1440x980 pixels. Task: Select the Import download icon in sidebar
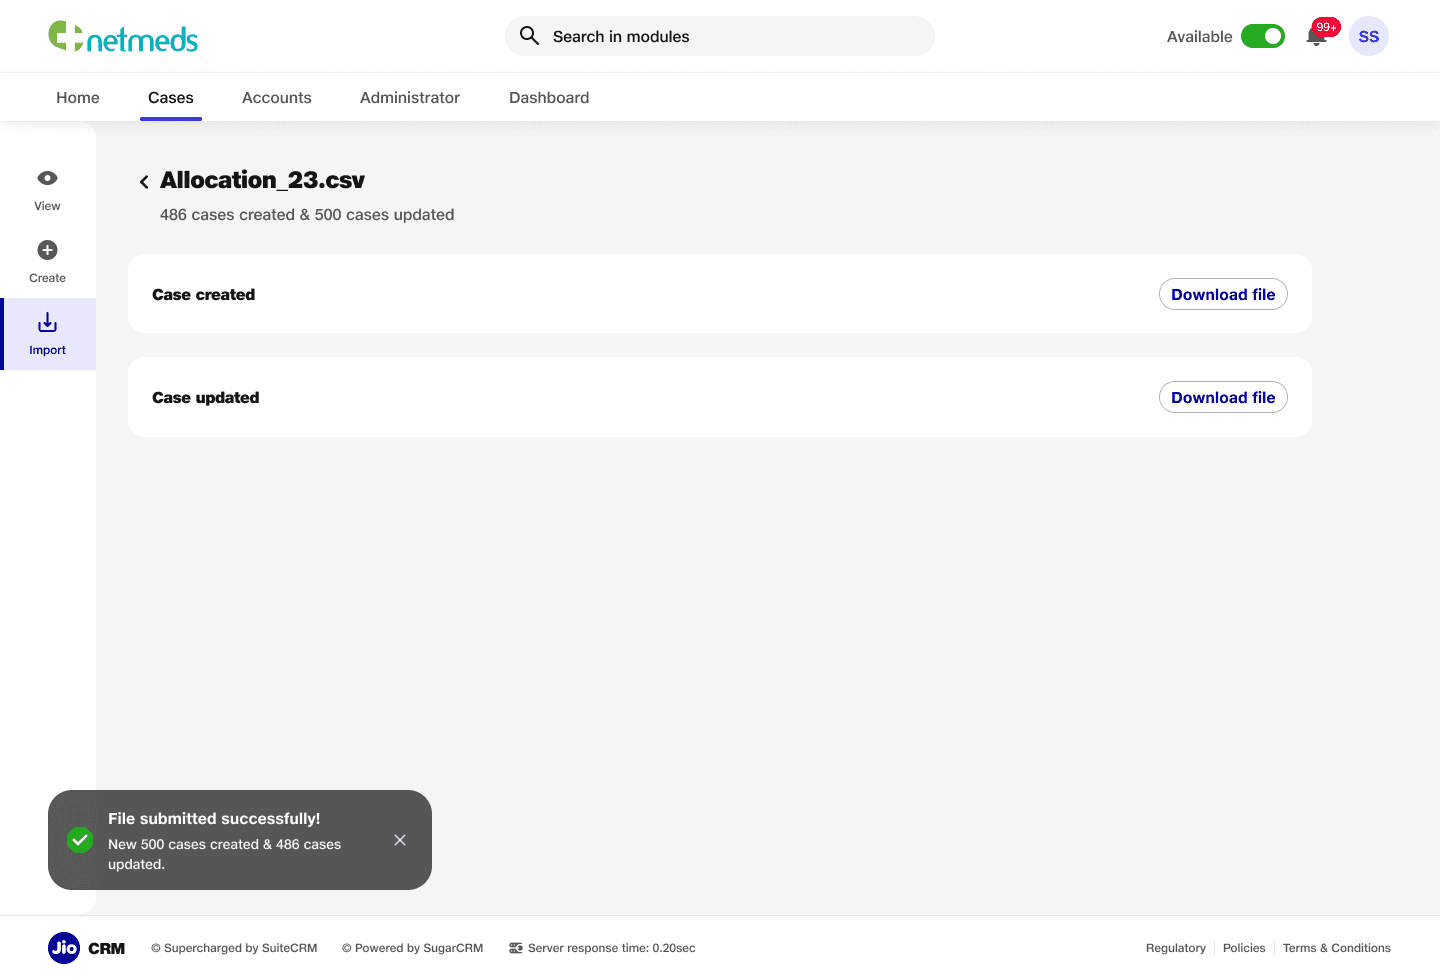(x=47, y=322)
